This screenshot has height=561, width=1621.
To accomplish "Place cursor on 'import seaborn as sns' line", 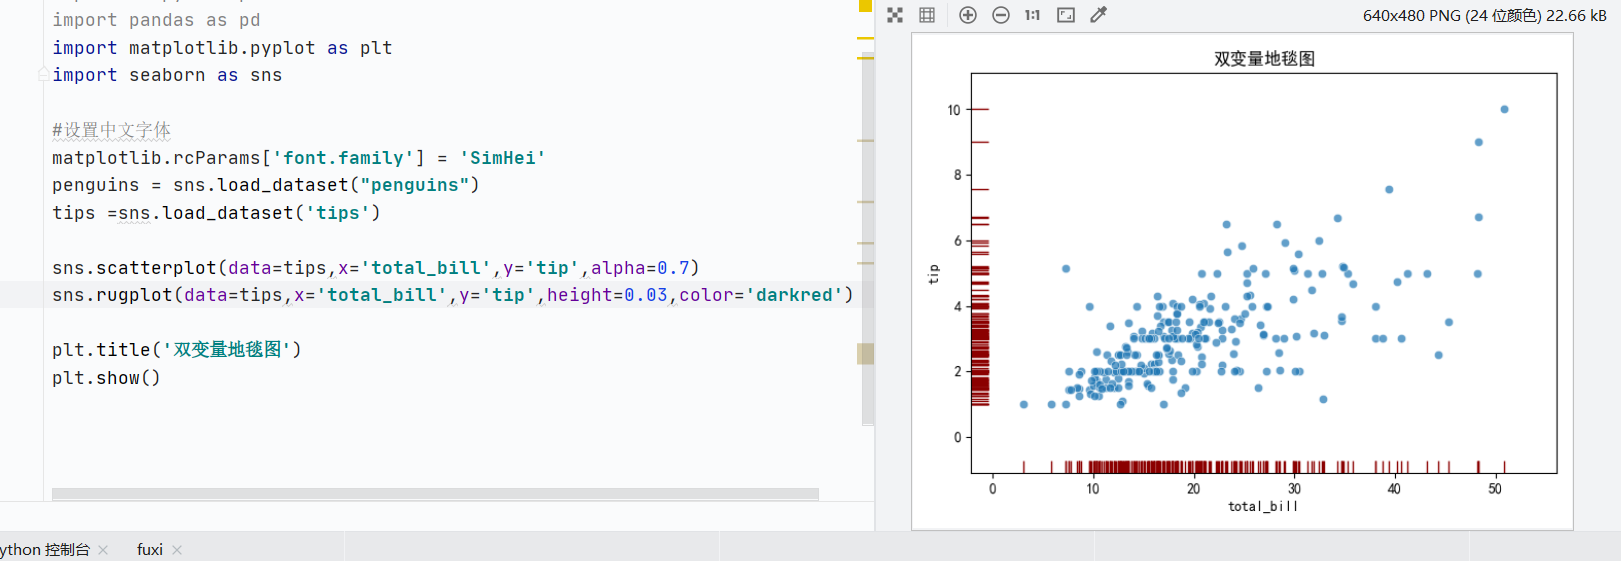I will click(x=167, y=75).
